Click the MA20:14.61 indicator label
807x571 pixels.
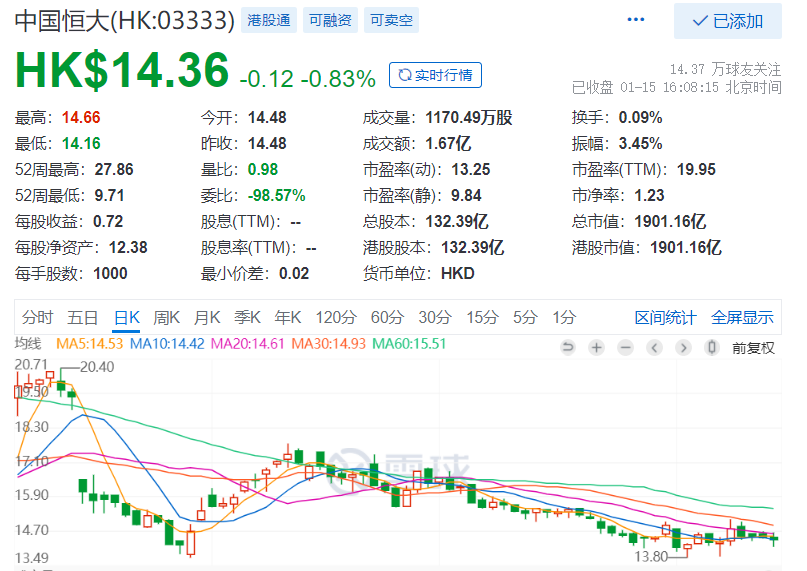(x=248, y=343)
